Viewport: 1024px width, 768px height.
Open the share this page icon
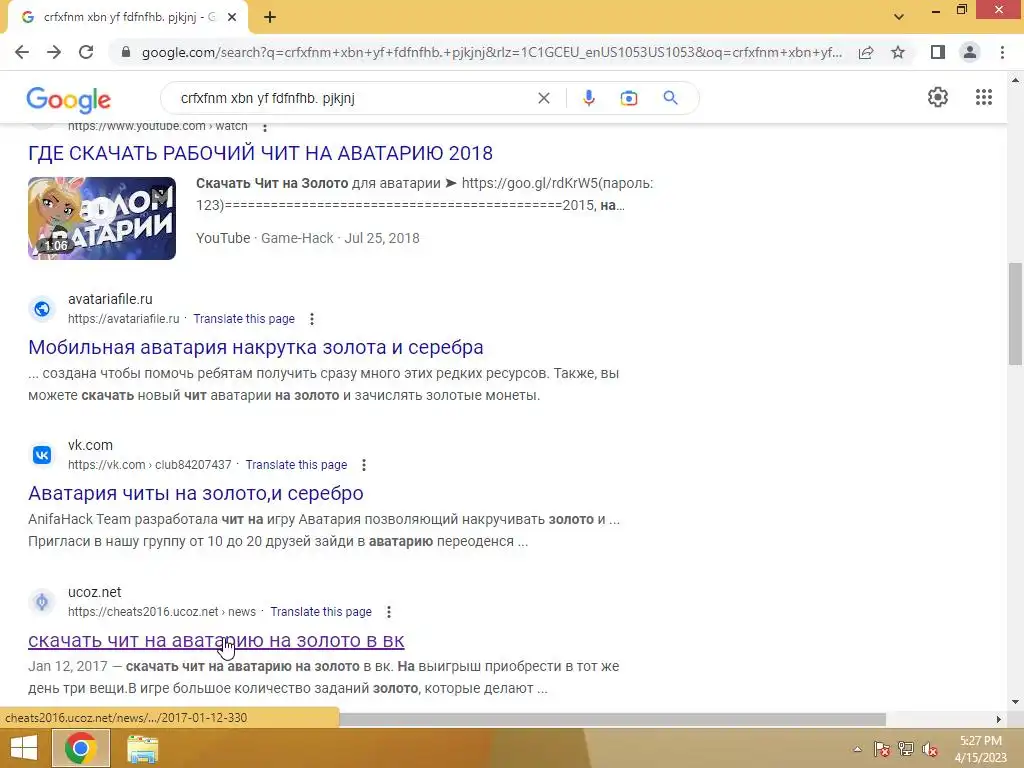[866, 52]
